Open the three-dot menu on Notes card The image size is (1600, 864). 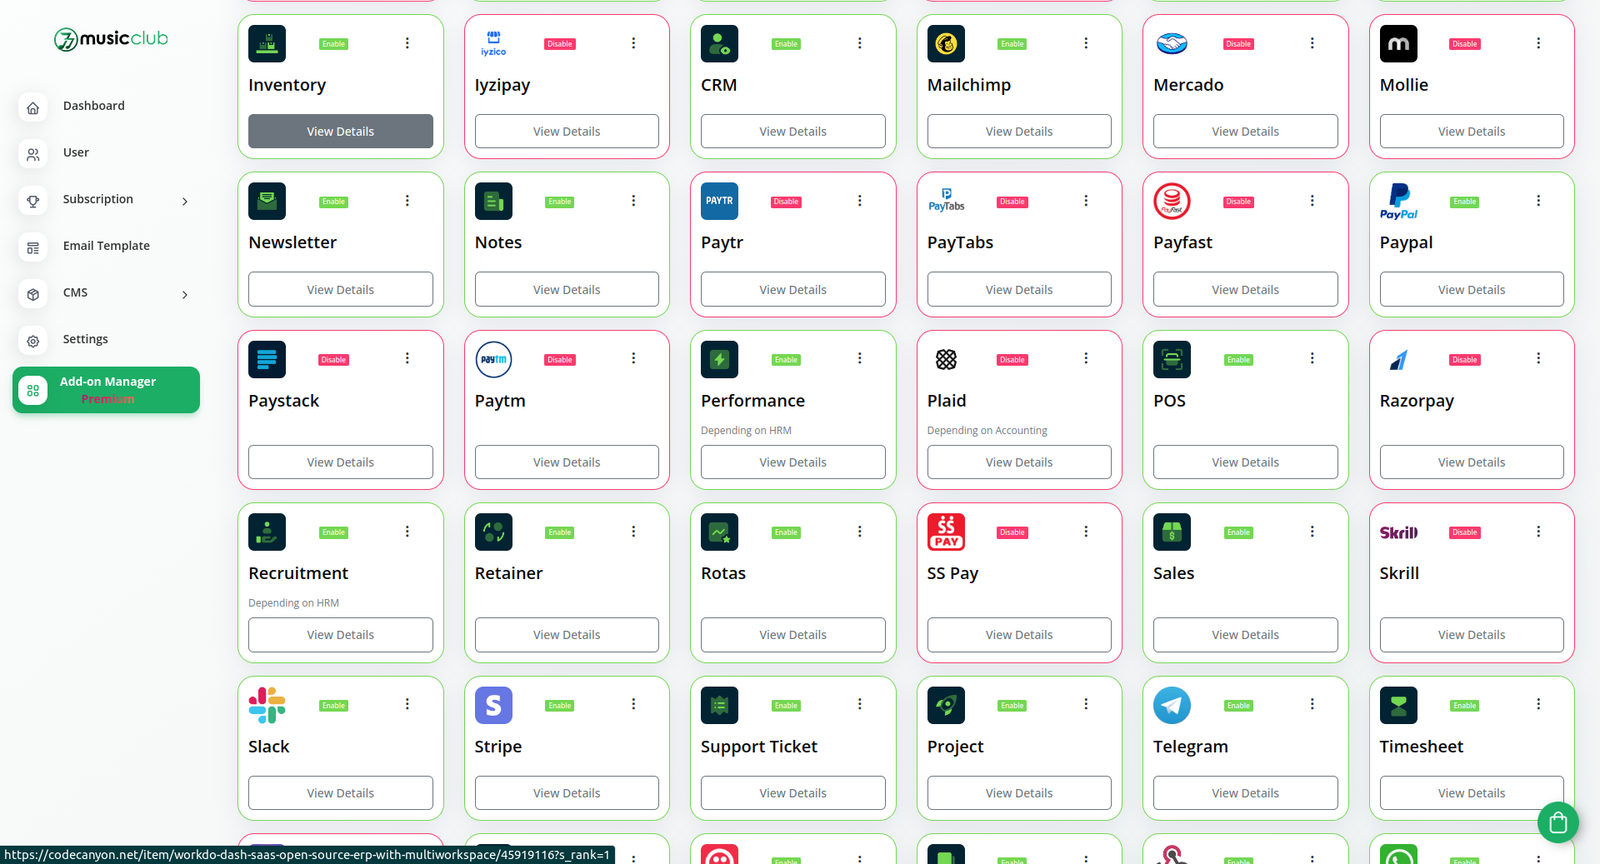point(633,201)
